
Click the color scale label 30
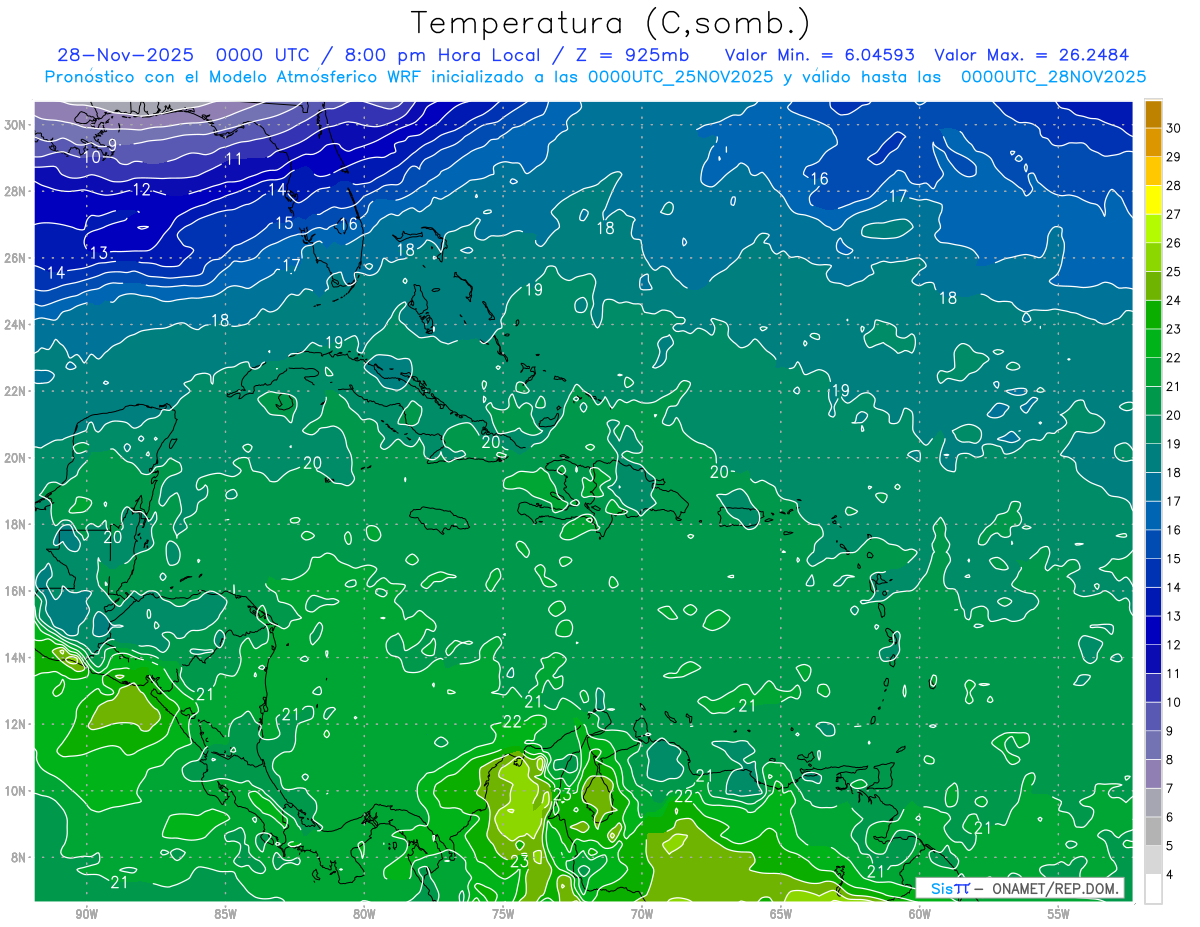(1174, 128)
